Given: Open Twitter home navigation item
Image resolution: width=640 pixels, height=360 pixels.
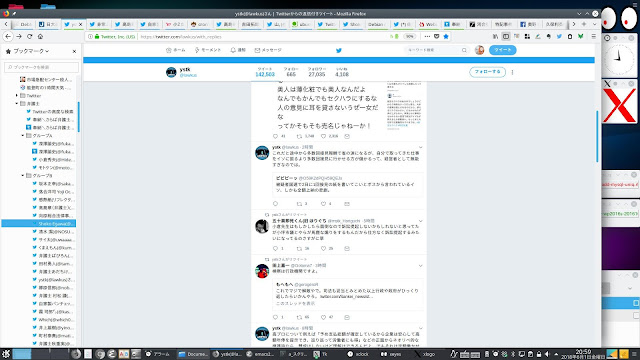Looking at the screenshot, I should point(176,50).
